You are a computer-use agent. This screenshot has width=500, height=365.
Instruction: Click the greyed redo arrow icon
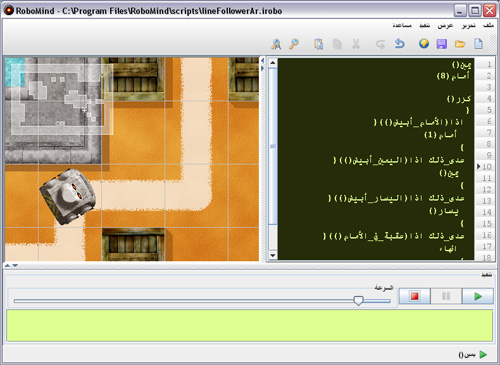coord(380,44)
